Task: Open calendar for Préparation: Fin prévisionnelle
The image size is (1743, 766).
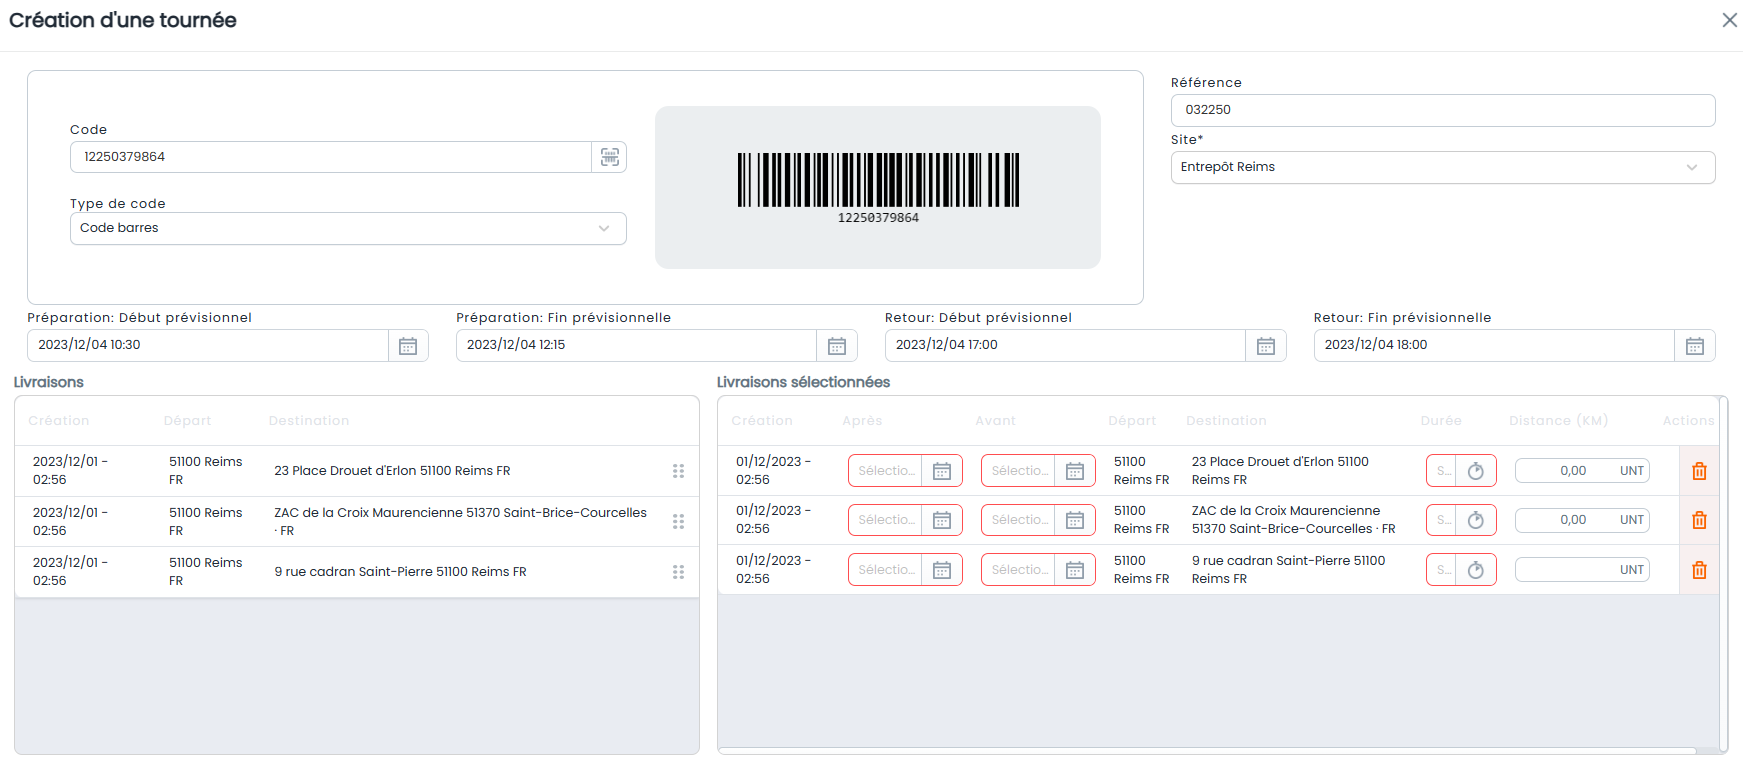Action: click(837, 346)
